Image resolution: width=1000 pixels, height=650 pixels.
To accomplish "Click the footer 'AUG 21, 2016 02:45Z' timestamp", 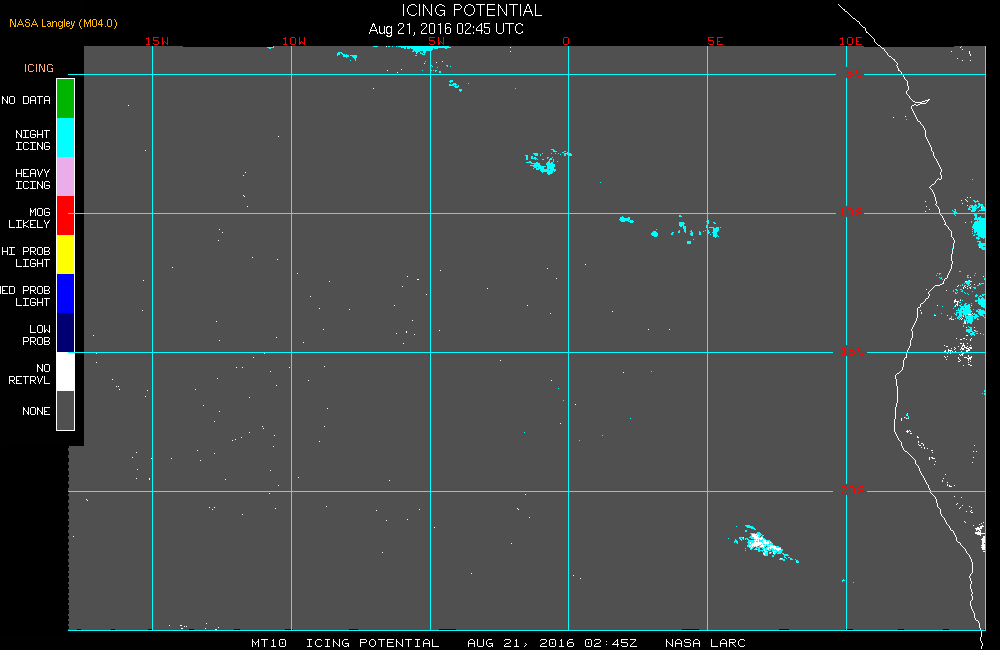I will tap(552, 643).
